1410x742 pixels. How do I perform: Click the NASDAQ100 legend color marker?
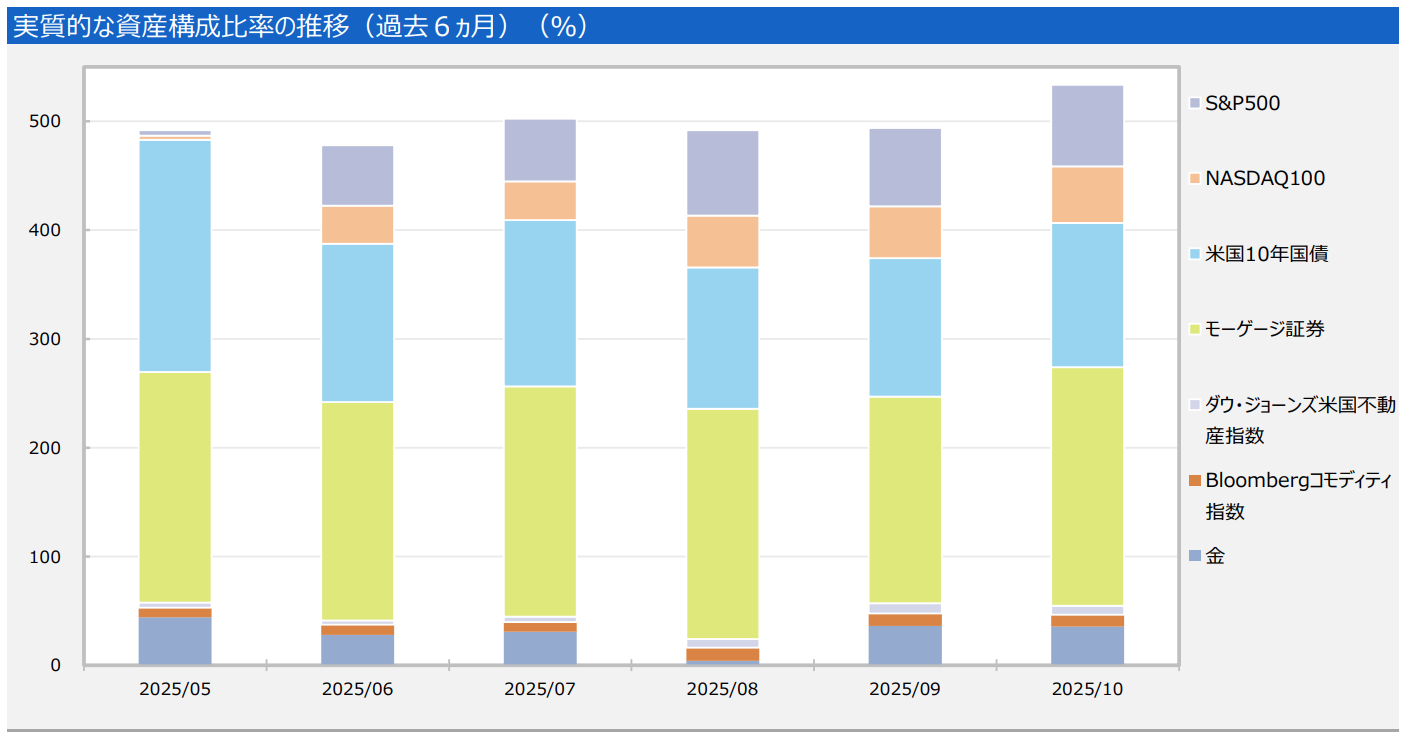pos(1196,179)
